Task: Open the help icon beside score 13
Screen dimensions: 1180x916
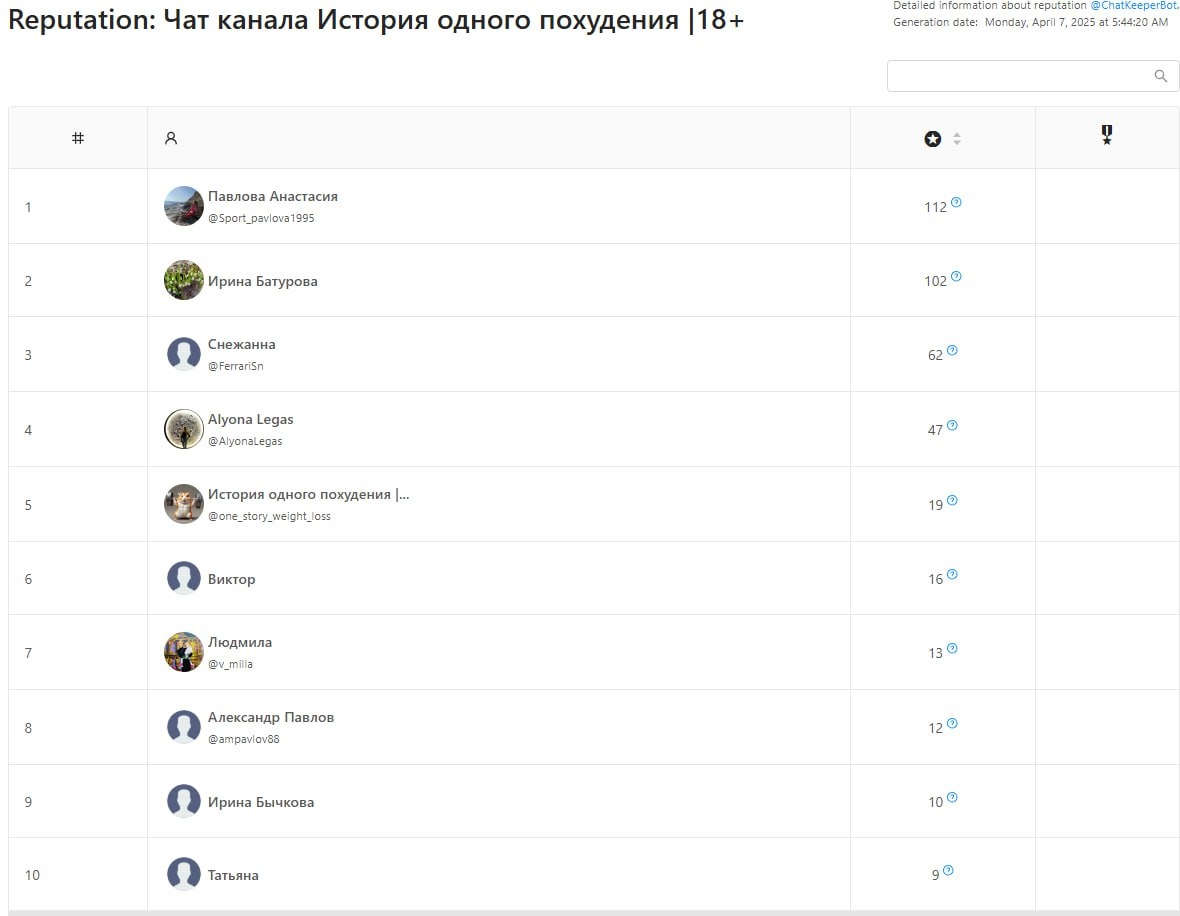Action: click(x=952, y=648)
